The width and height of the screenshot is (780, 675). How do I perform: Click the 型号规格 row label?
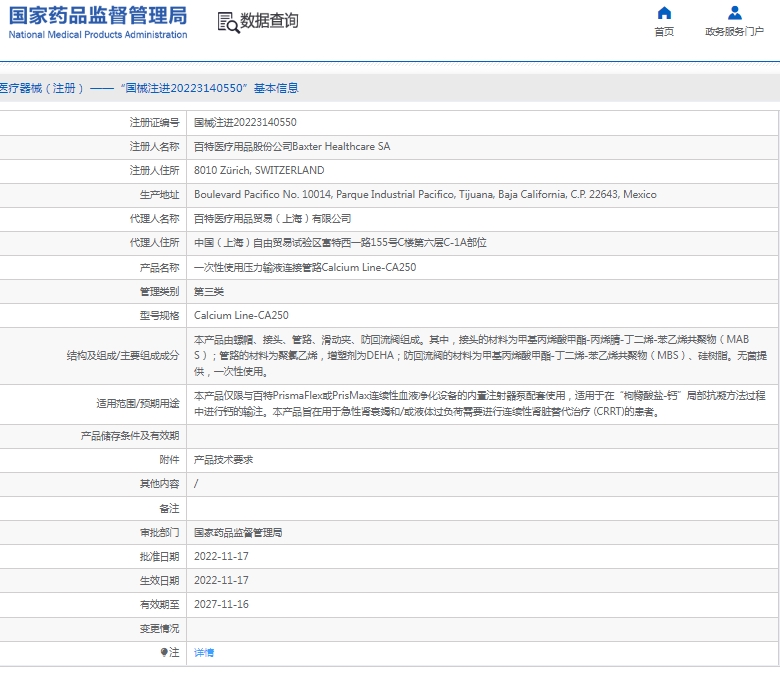(x=159, y=316)
